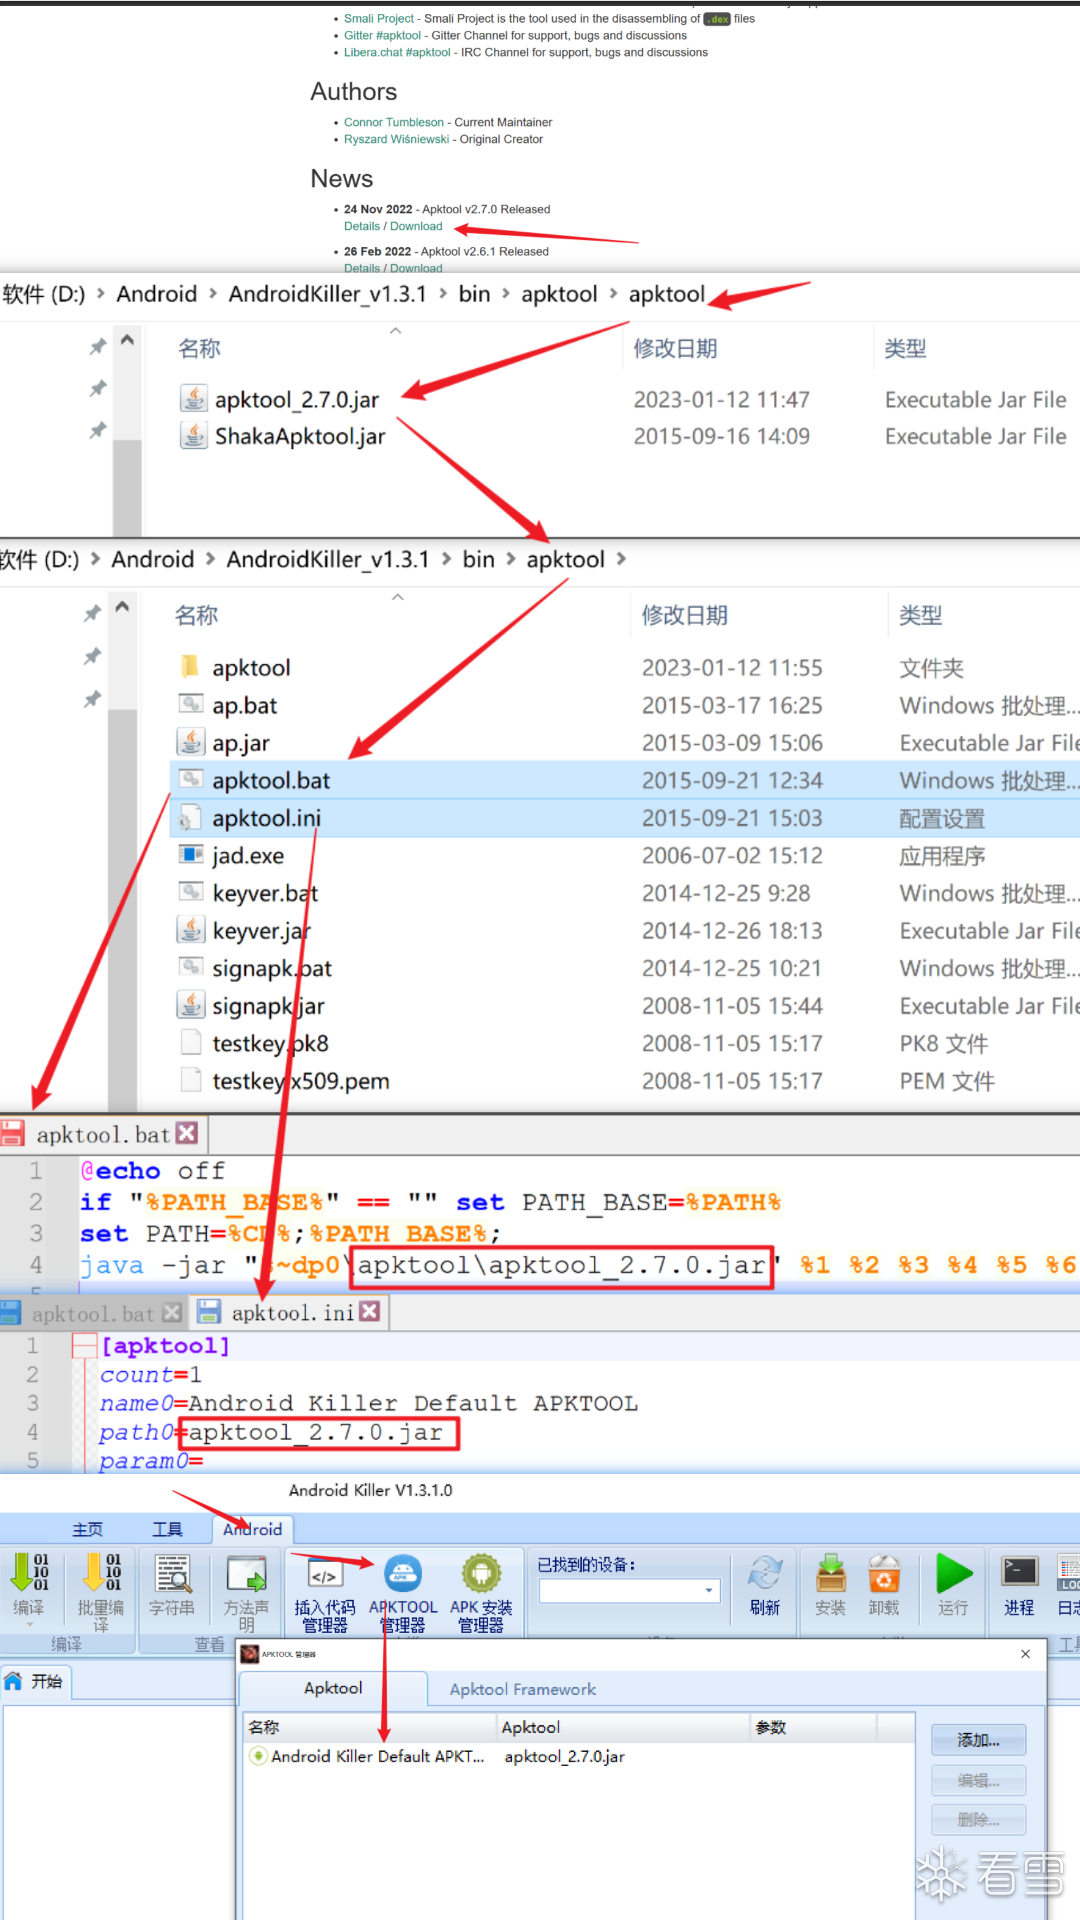
Task: Switch to the 主页 ribbon tab
Action: 88,1529
